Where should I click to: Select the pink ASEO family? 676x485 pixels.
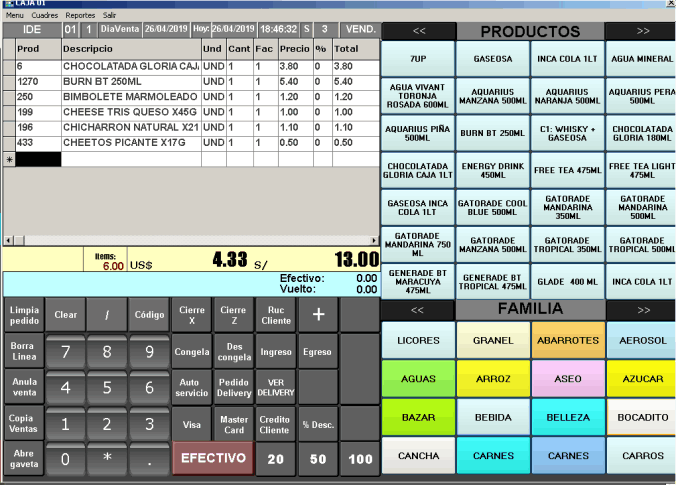pyautogui.click(x=568, y=379)
